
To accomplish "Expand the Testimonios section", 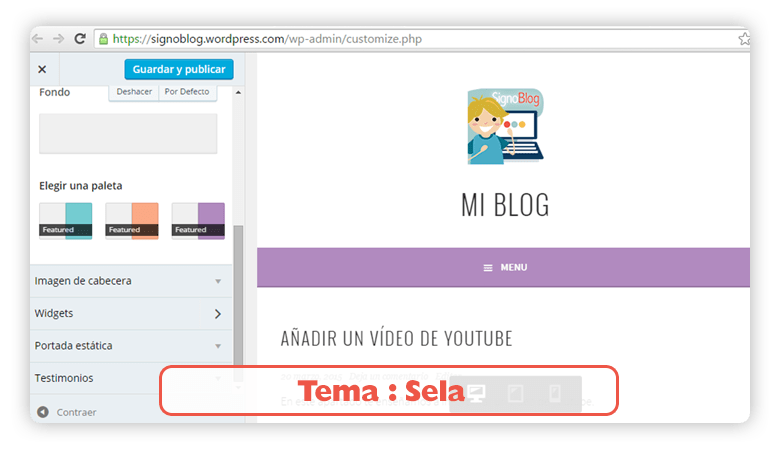I will pyautogui.click(x=131, y=378).
